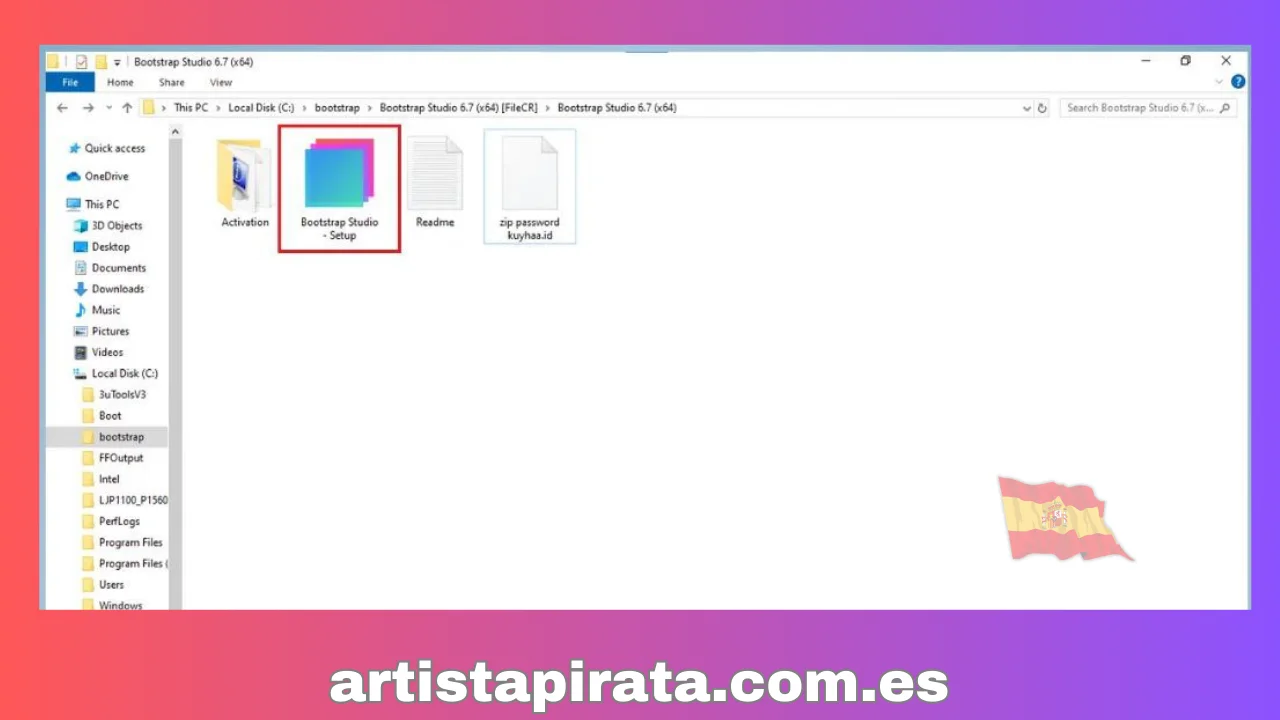Select the bootstrap folder in tree

pyautogui.click(x=107, y=437)
